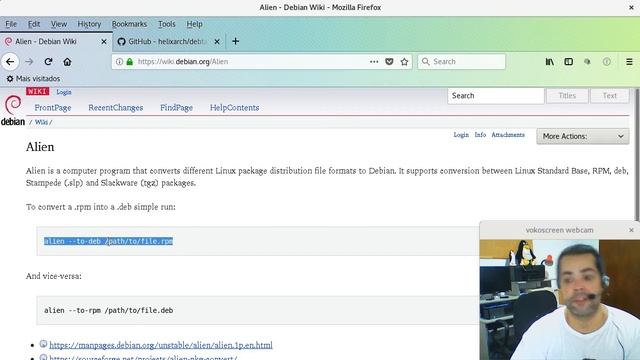Click the forward navigation arrow
Screen dimensions: 640x360
click(x=29, y=62)
